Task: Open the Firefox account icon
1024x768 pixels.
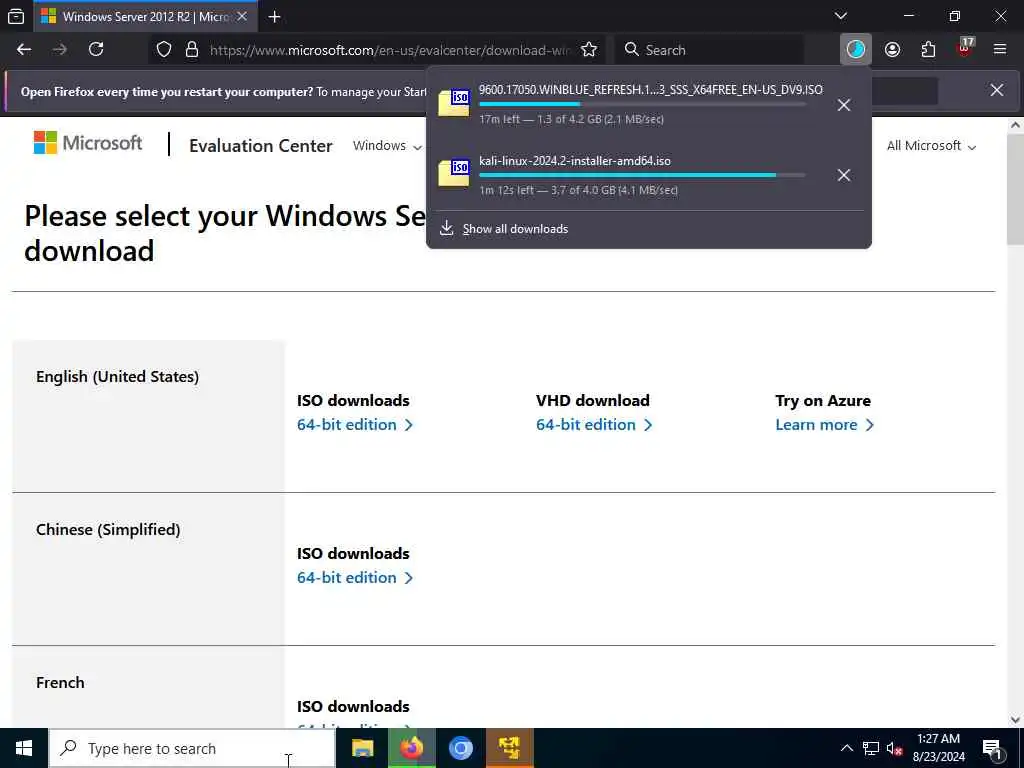Action: pyautogui.click(x=892, y=50)
